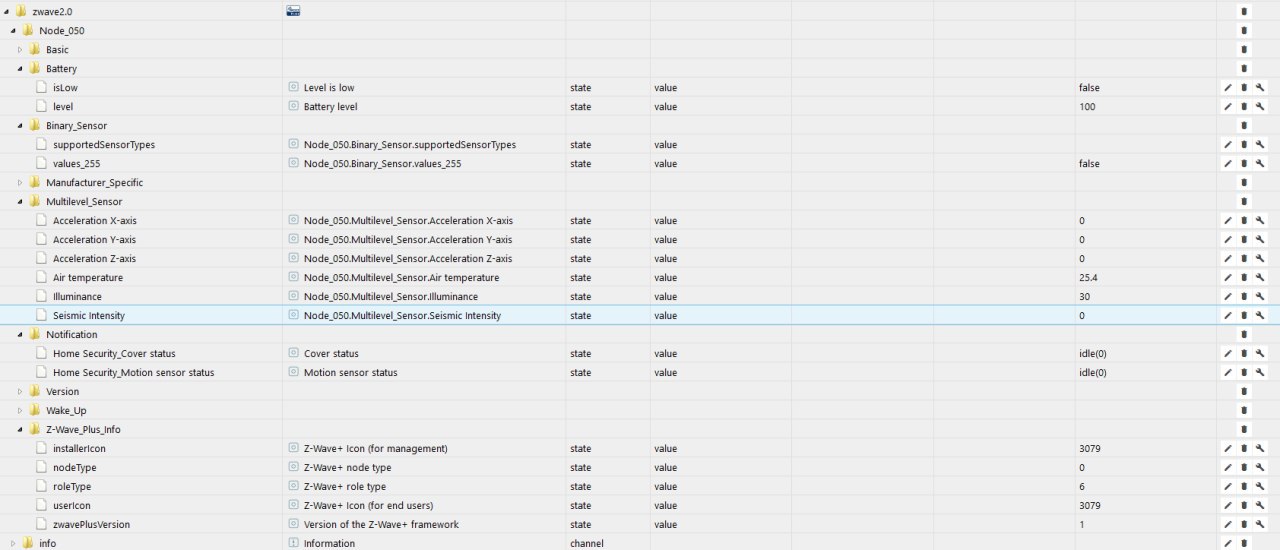Delete the Node_050 folder

(x=1244, y=31)
